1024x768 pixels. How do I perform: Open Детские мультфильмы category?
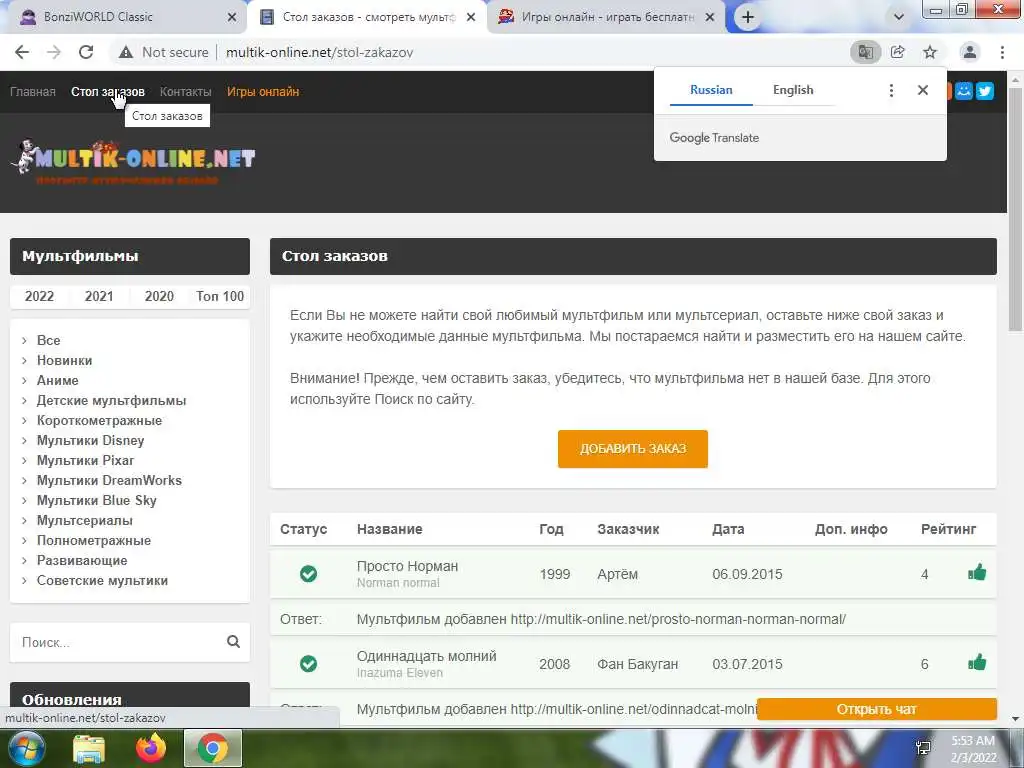point(111,401)
